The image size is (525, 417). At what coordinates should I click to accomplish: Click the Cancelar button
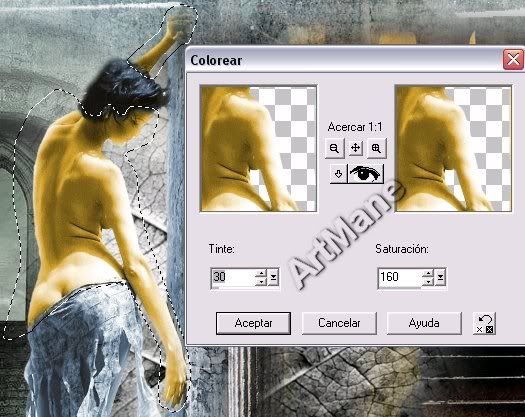(x=339, y=323)
